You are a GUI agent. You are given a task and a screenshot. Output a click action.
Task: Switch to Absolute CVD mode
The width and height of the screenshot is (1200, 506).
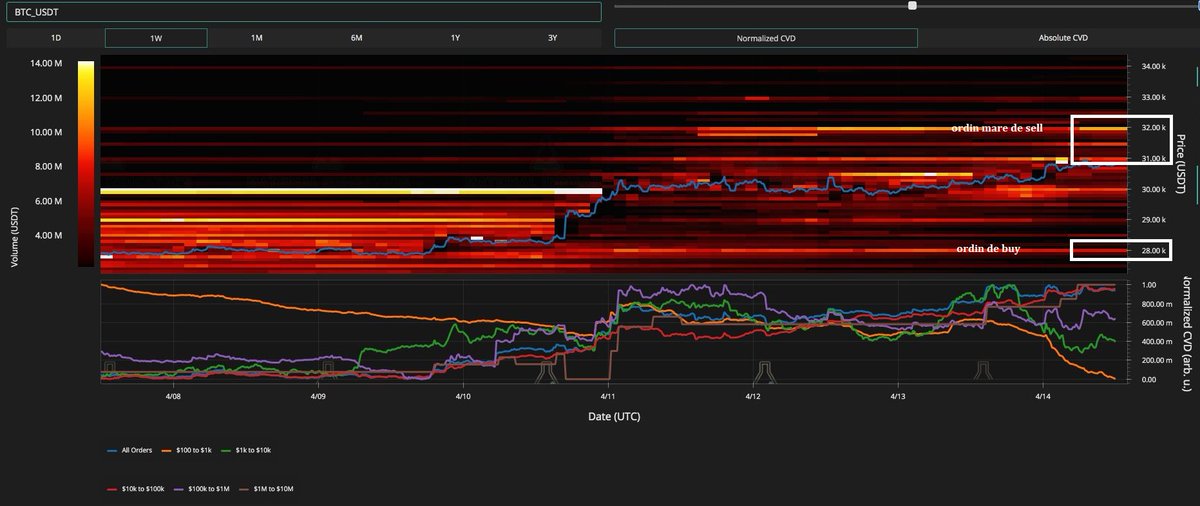pos(1063,38)
